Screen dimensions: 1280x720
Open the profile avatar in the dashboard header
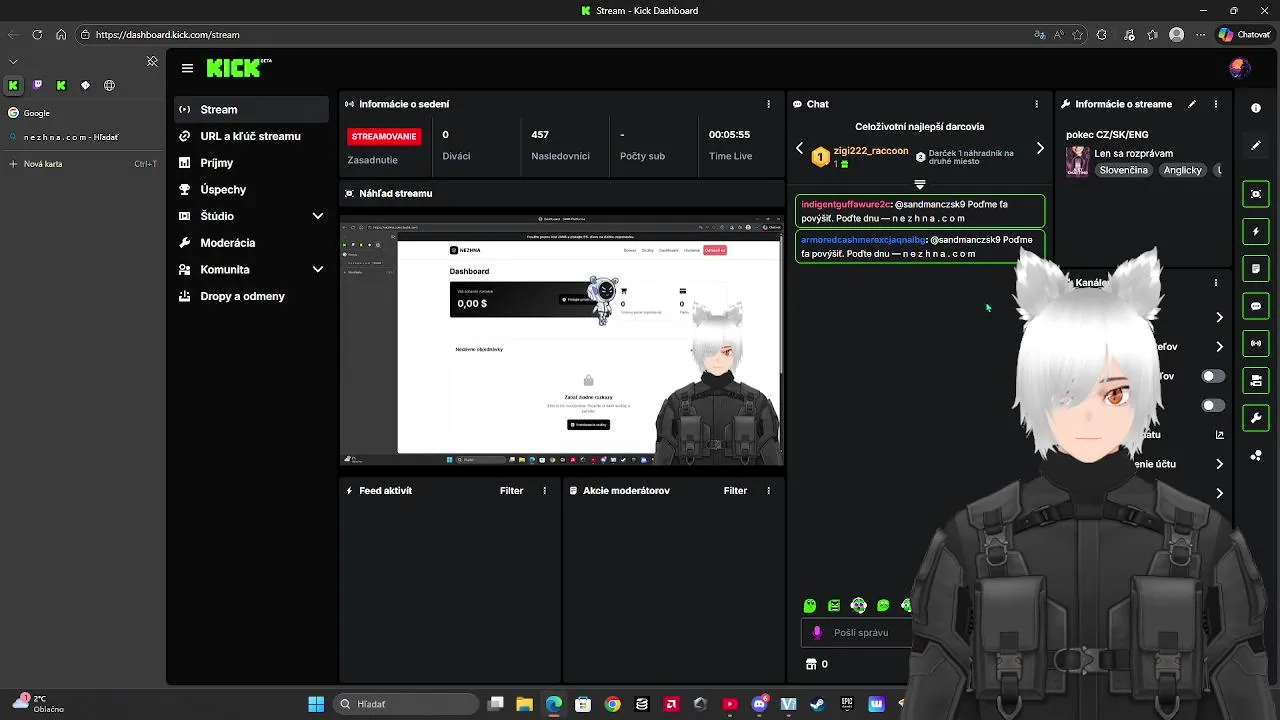[x=1240, y=68]
